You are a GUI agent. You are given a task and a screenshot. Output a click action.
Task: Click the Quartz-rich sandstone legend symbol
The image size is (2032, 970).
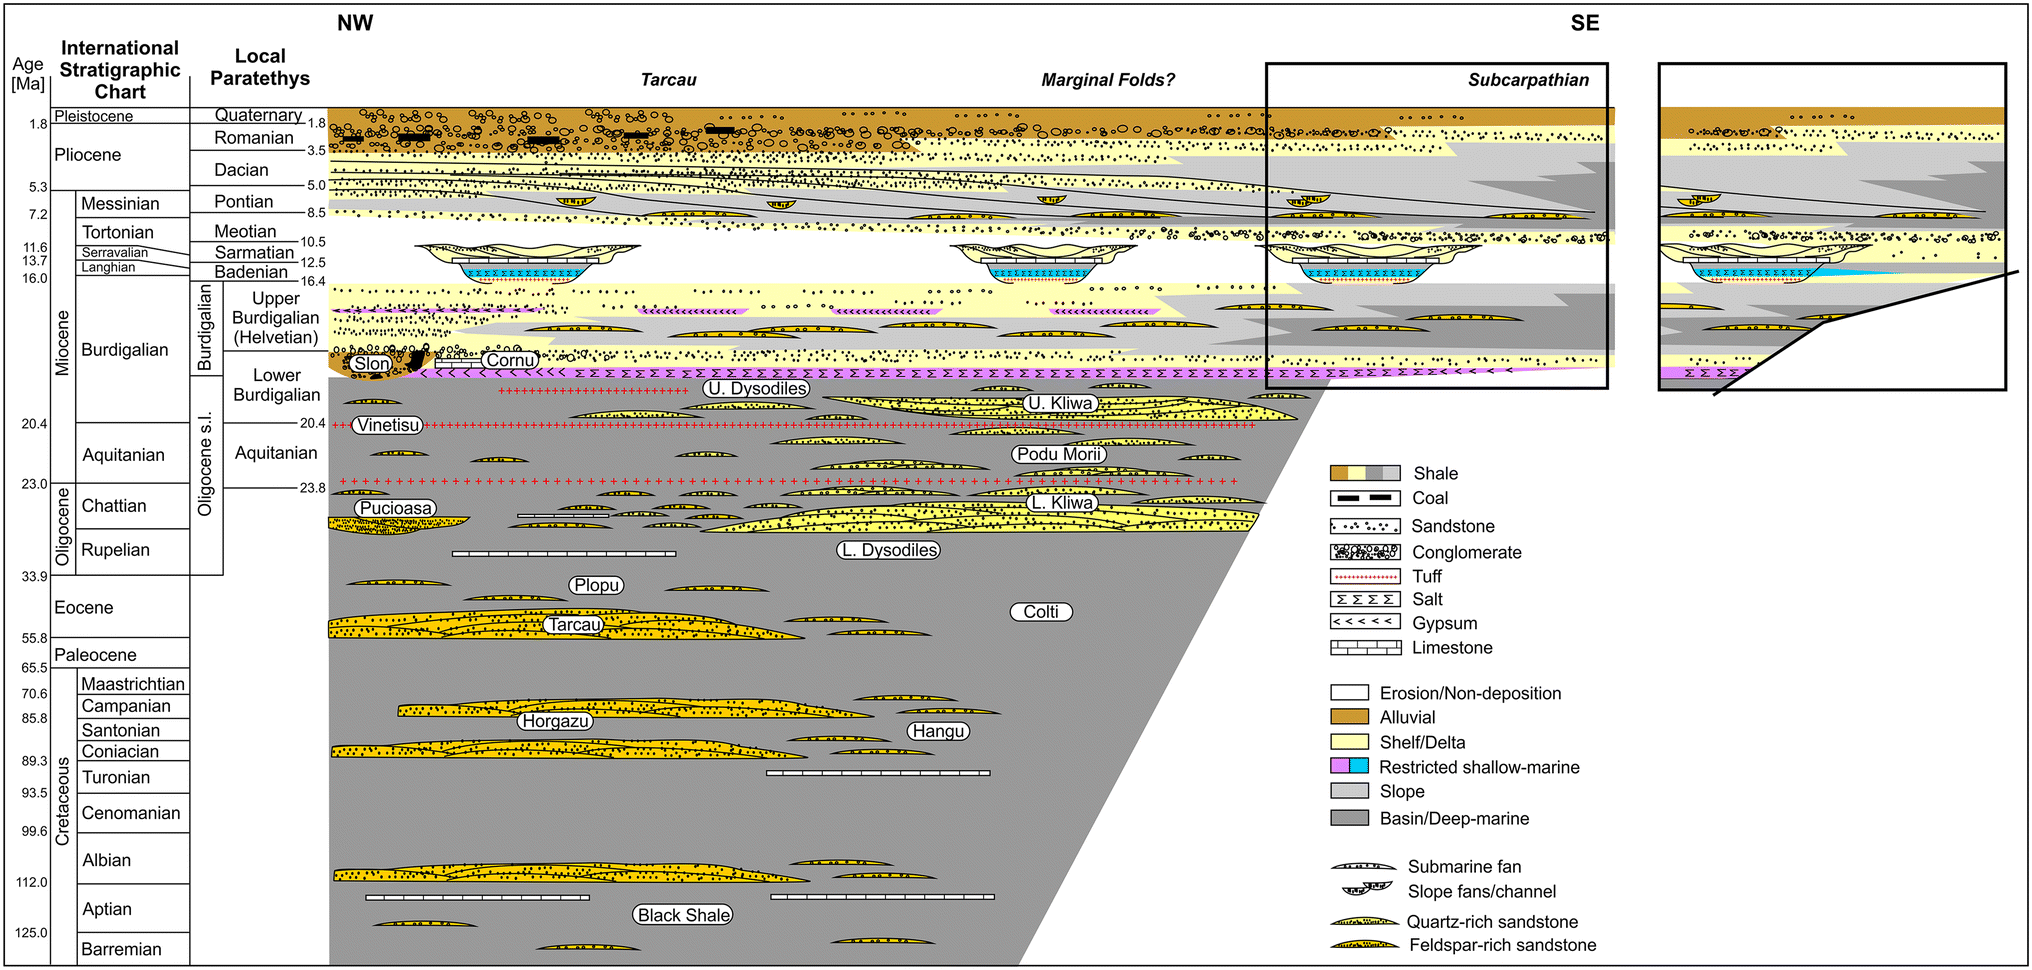tap(1365, 921)
